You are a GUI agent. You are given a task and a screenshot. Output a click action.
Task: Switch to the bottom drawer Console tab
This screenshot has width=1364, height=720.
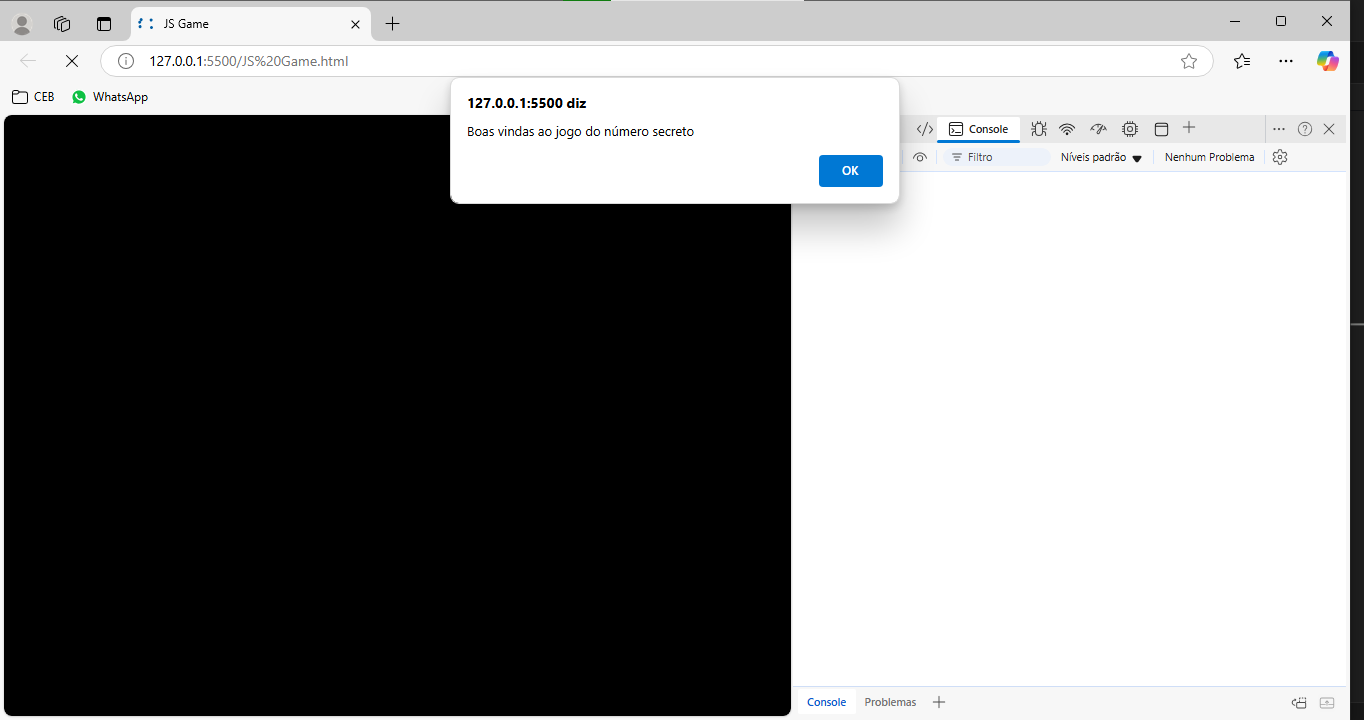click(826, 702)
